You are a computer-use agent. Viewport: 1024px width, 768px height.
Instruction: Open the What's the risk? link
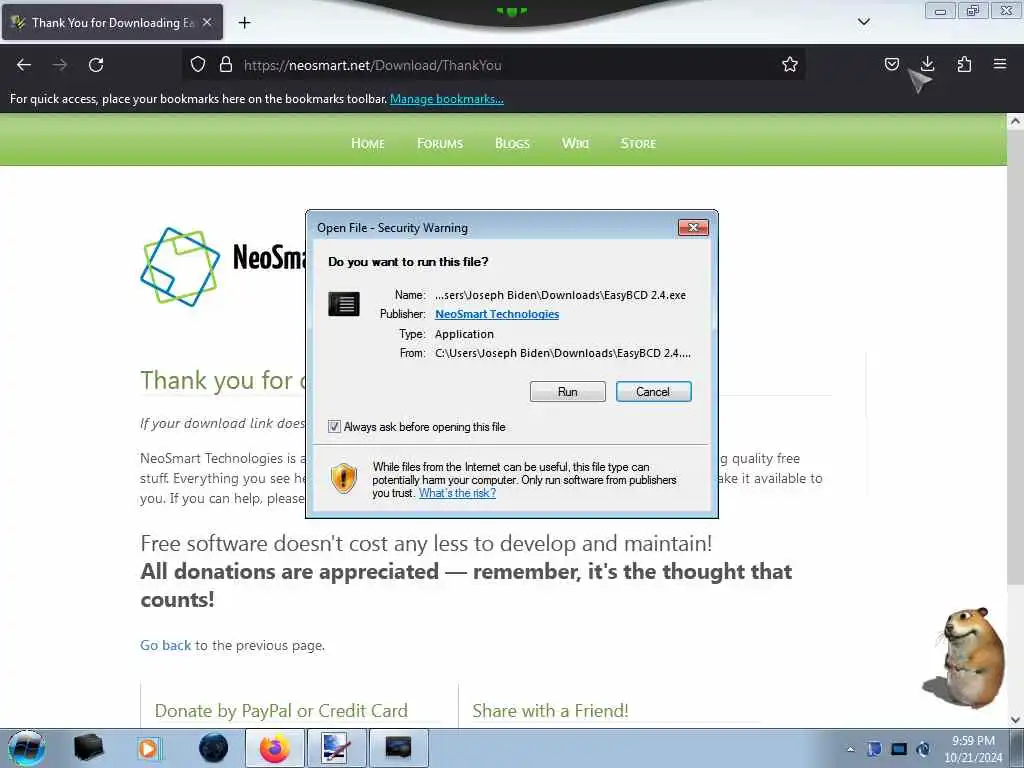pos(457,493)
